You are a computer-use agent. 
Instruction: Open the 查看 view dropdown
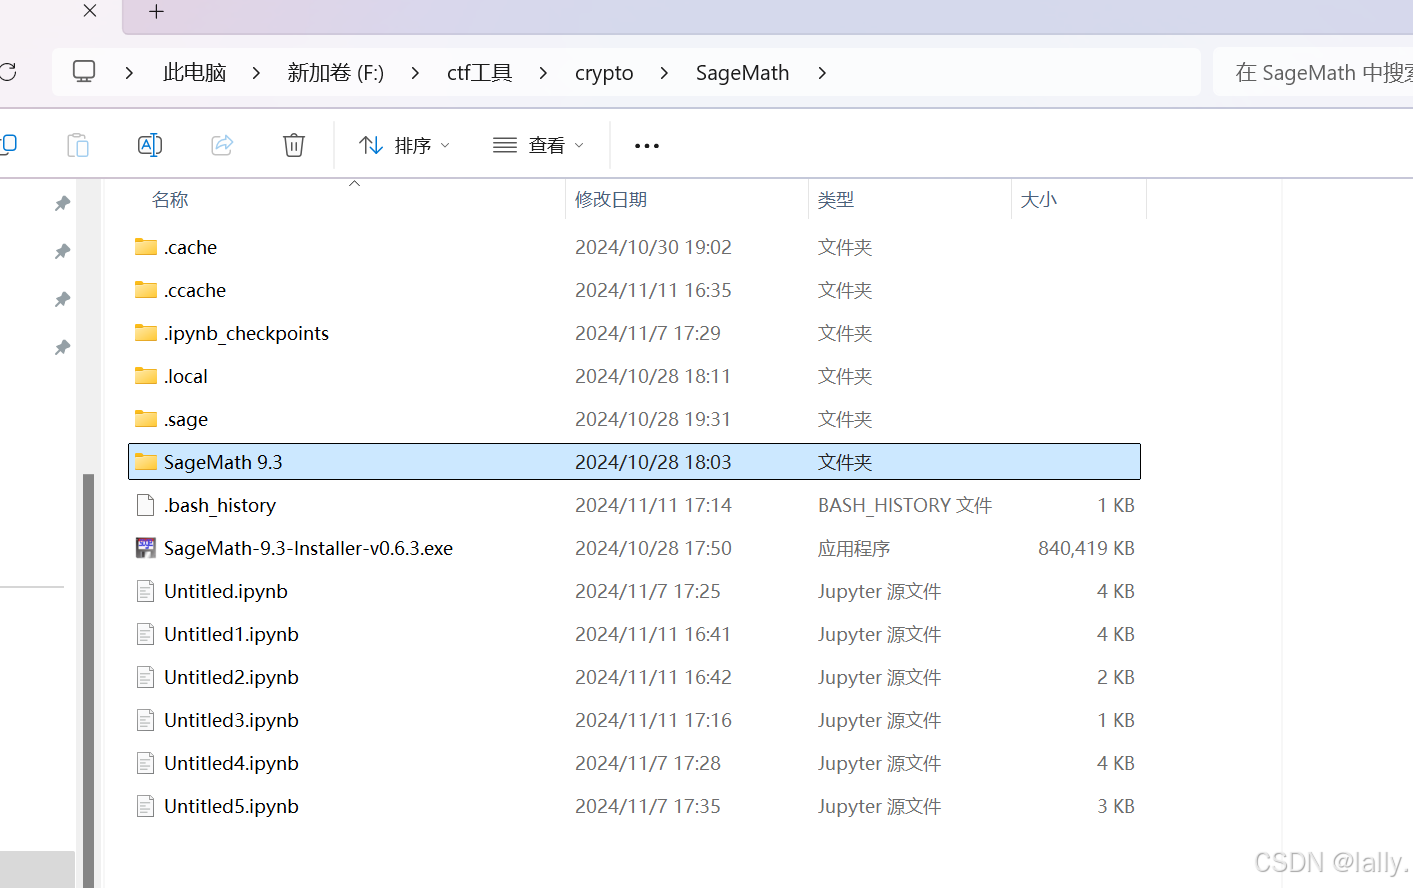click(537, 145)
